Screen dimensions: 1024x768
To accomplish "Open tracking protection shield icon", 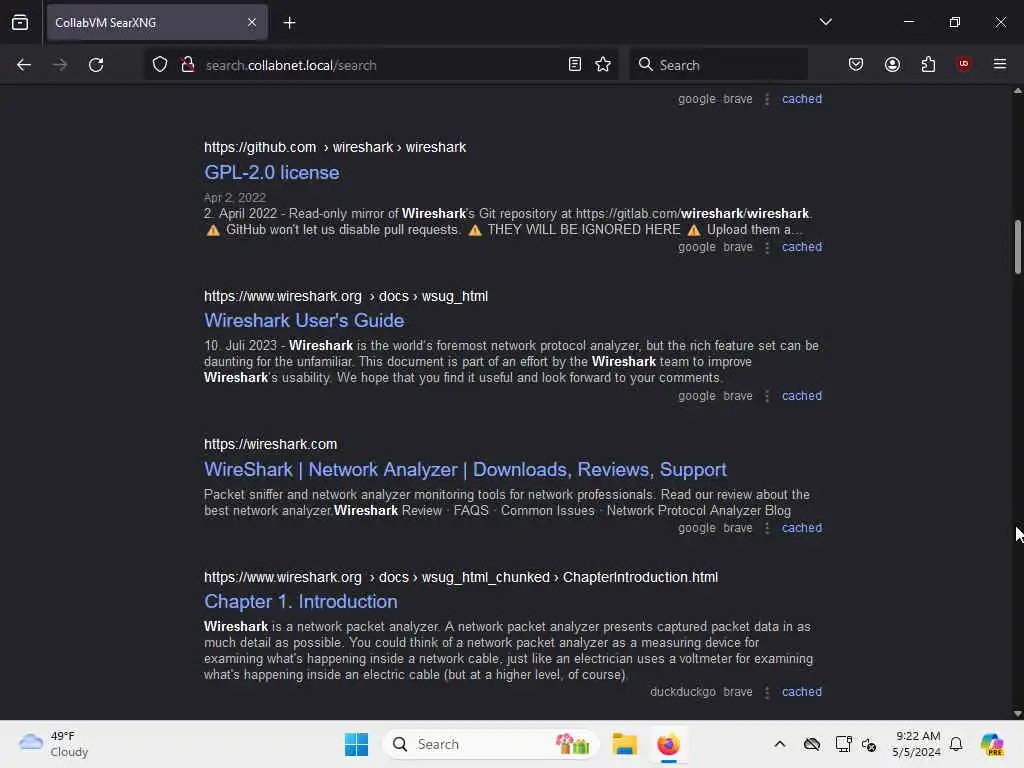I will [x=160, y=65].
